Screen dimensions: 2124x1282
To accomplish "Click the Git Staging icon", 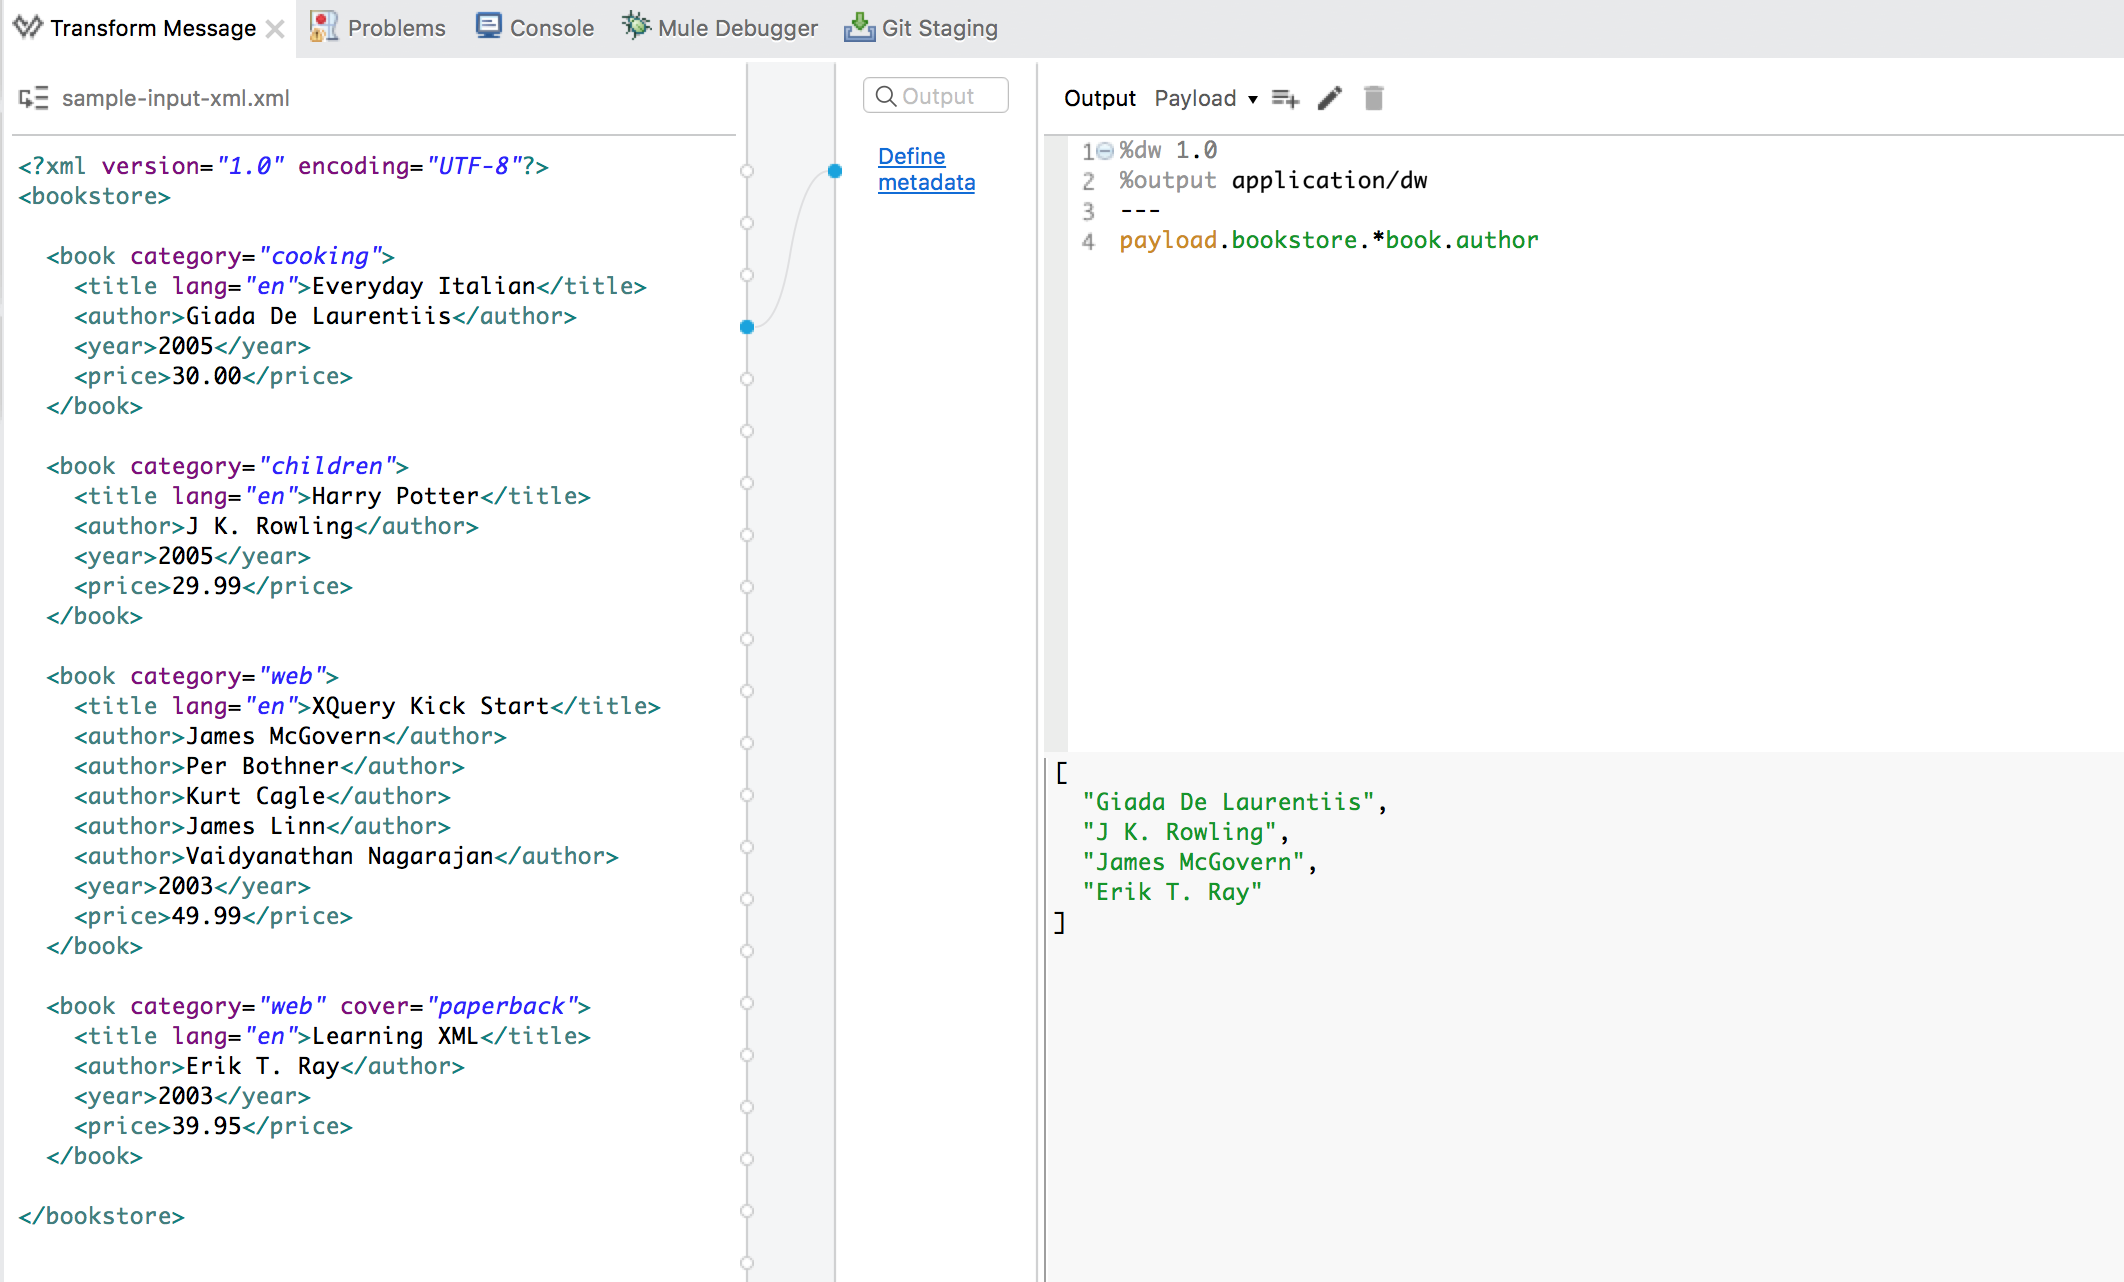I will point(858,27).
